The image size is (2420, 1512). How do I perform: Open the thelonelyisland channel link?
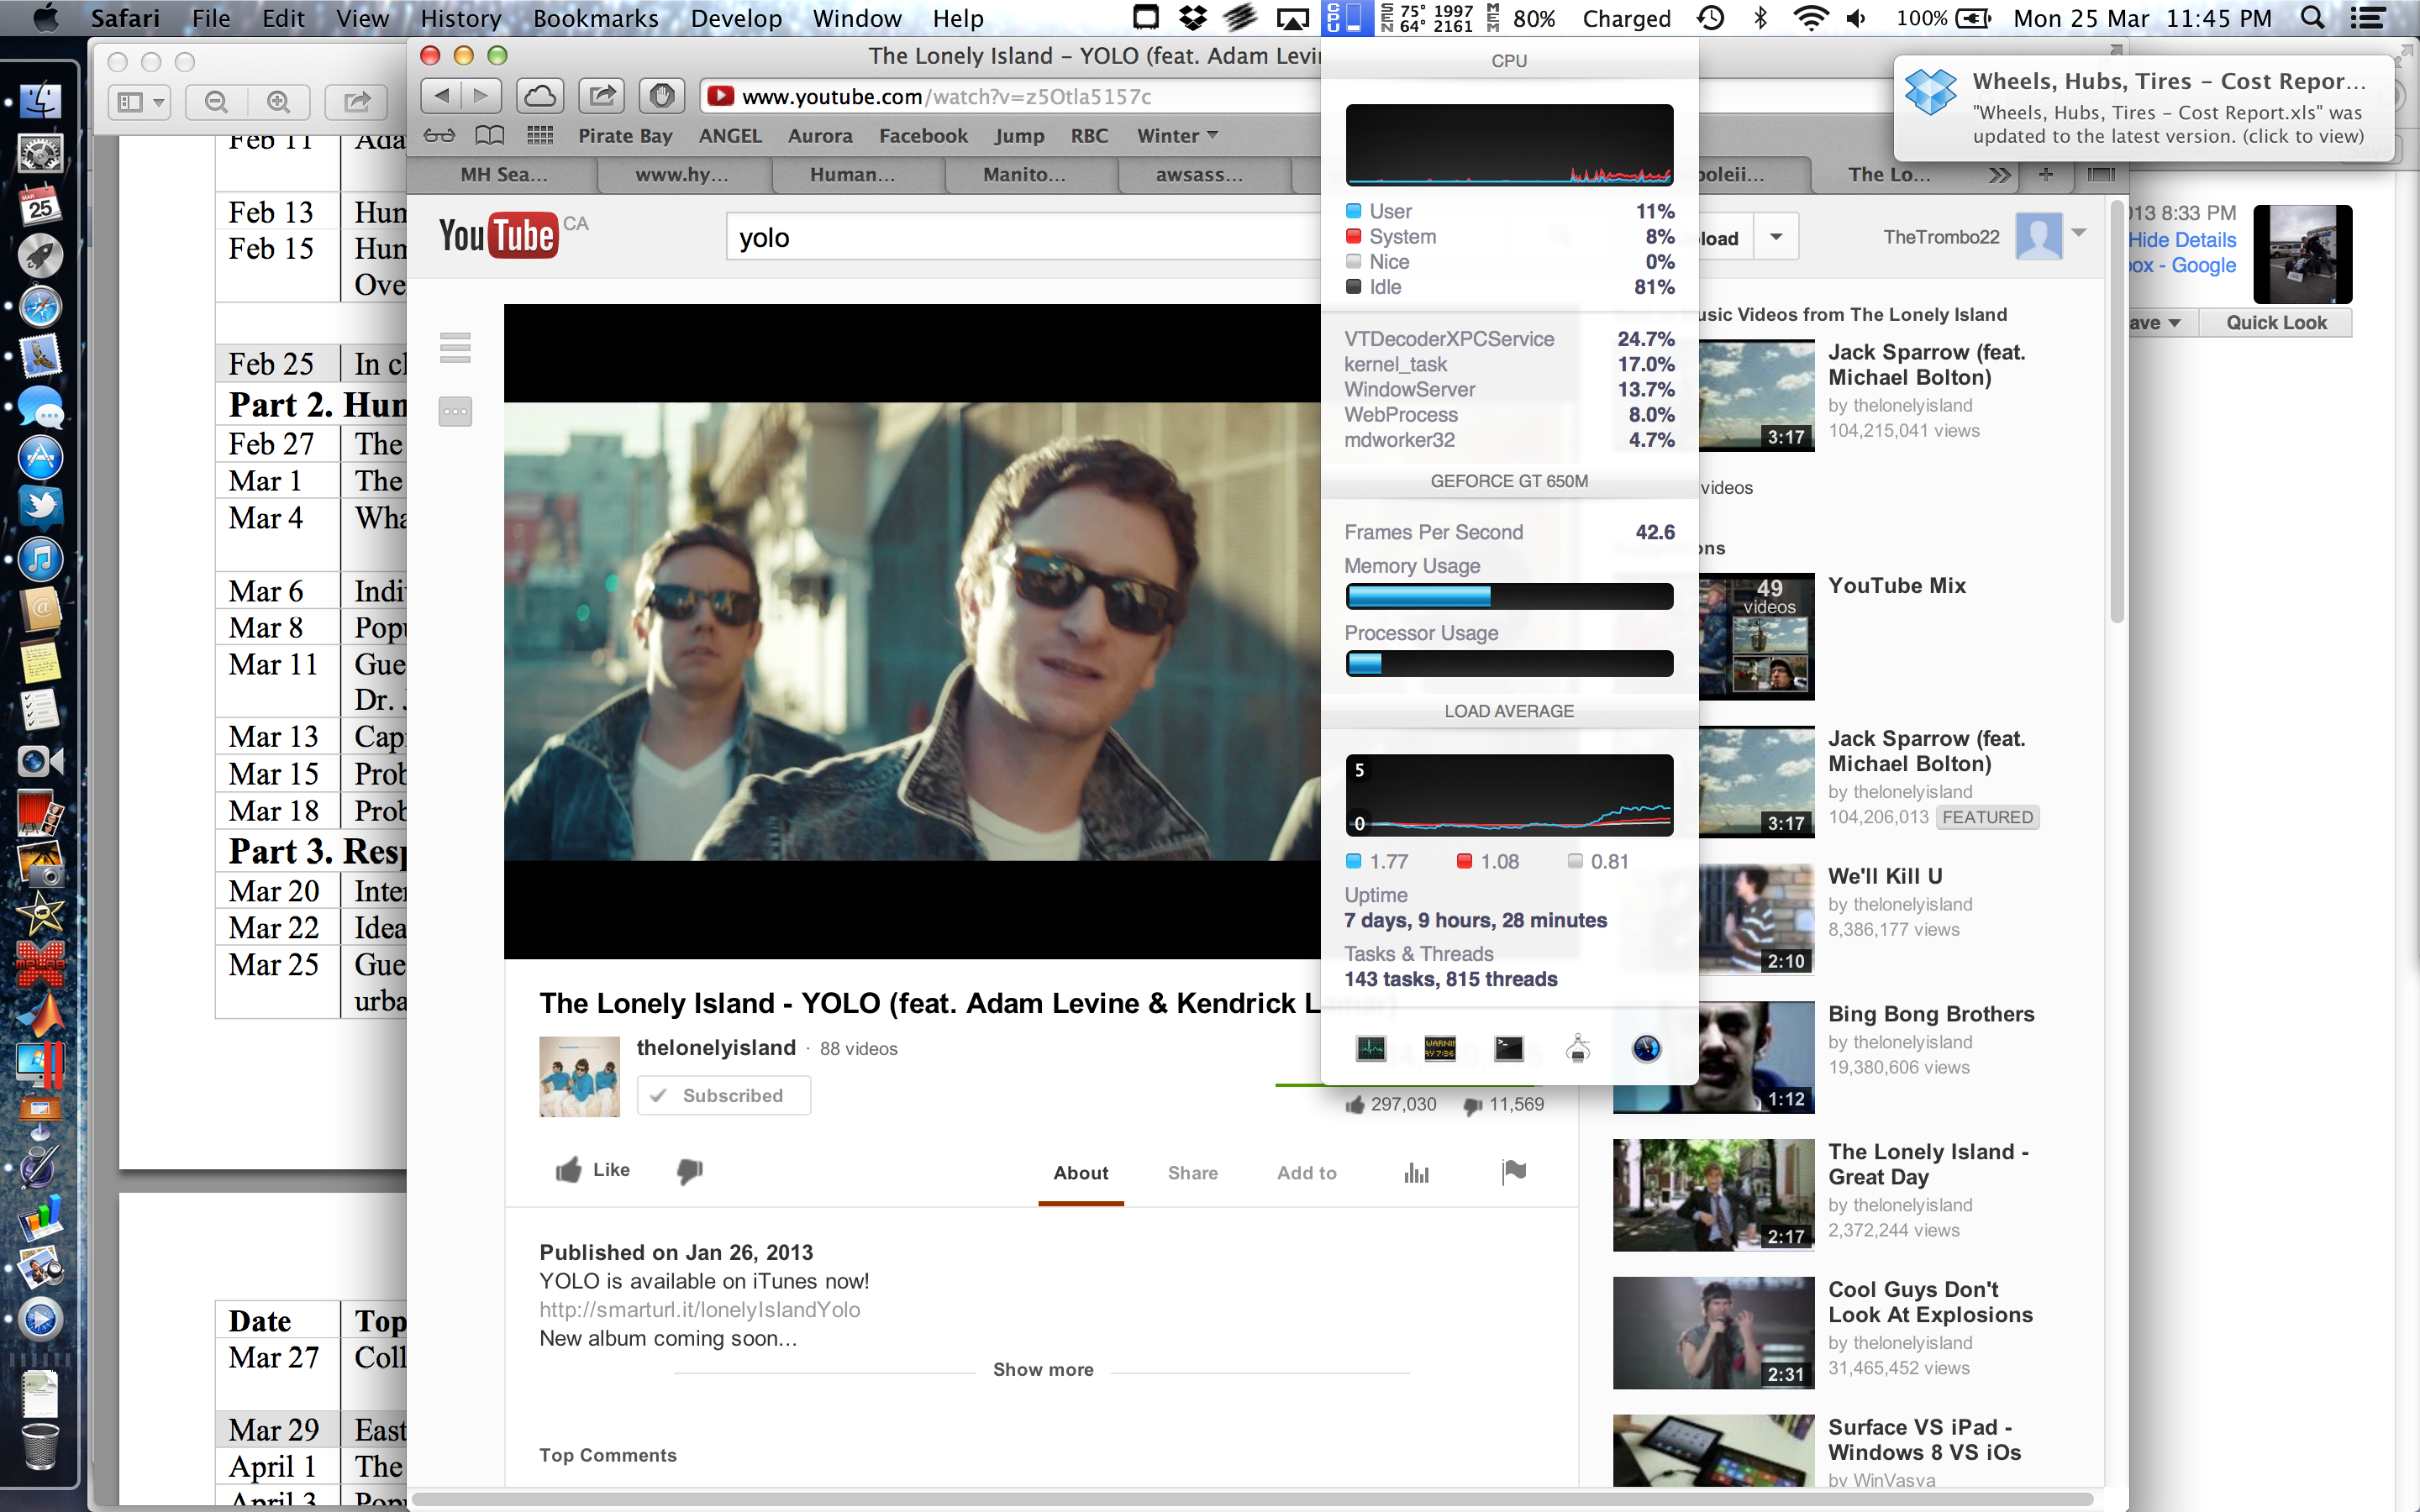tap(716, 1047)
